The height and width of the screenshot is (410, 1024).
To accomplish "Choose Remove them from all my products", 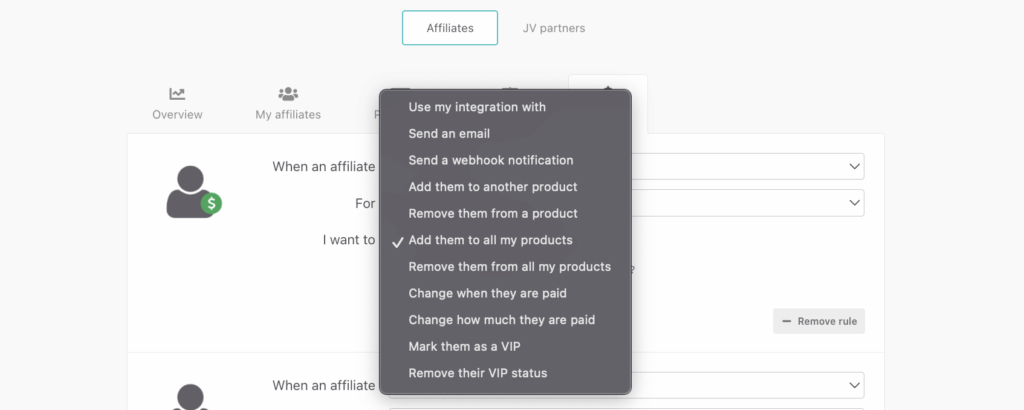I will [509, 267].
